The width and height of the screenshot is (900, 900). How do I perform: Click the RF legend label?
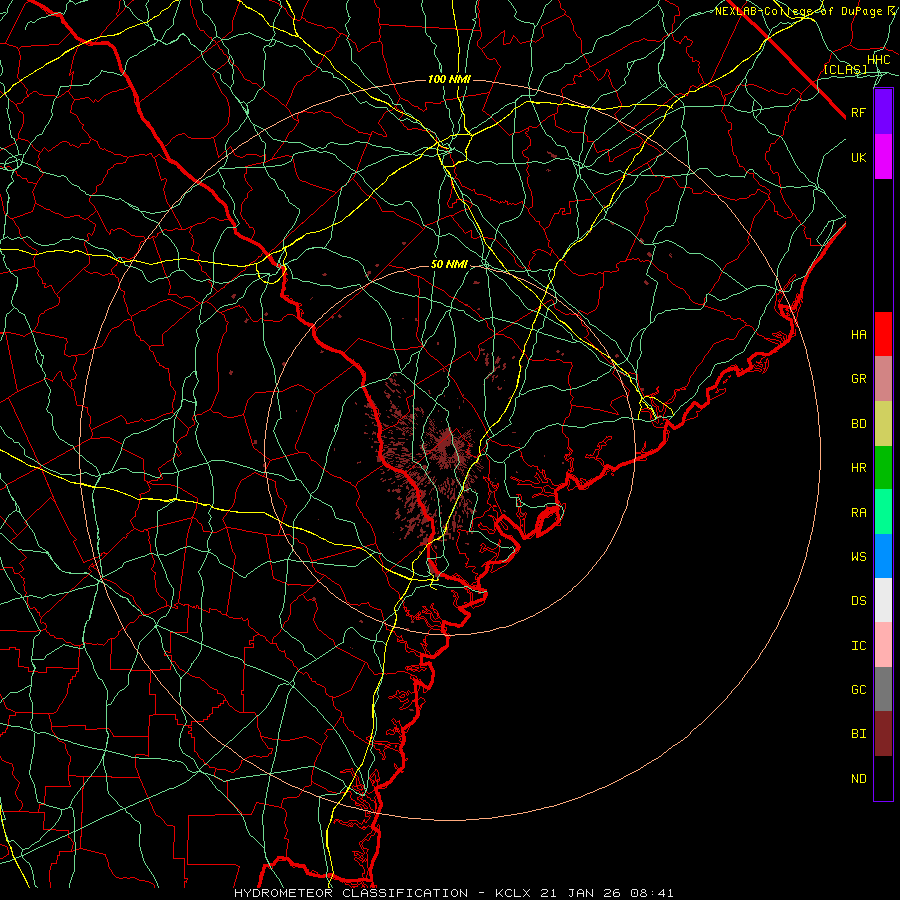858,112
